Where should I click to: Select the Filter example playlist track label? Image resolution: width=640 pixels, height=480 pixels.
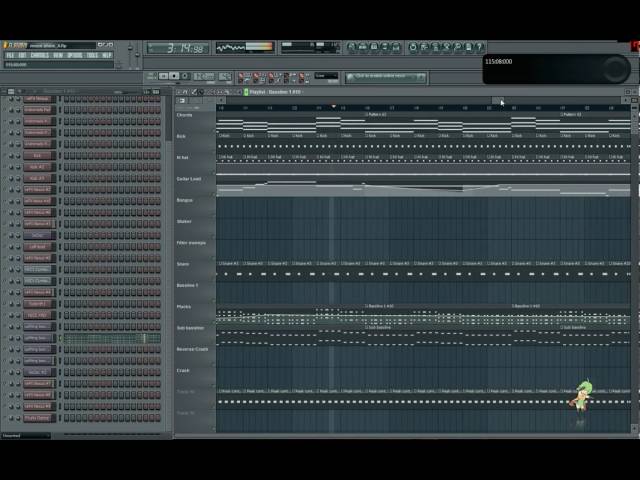[x=191, y=243]
